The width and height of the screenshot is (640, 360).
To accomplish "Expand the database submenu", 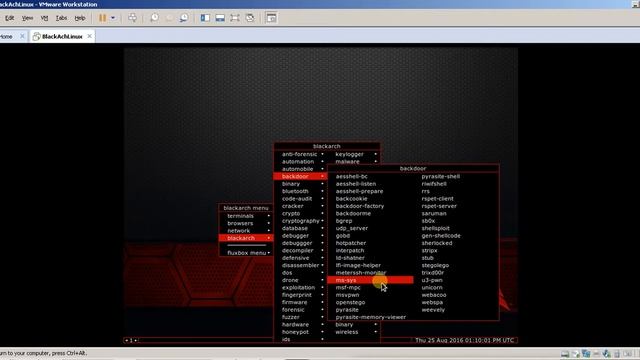I will (300, 228).
